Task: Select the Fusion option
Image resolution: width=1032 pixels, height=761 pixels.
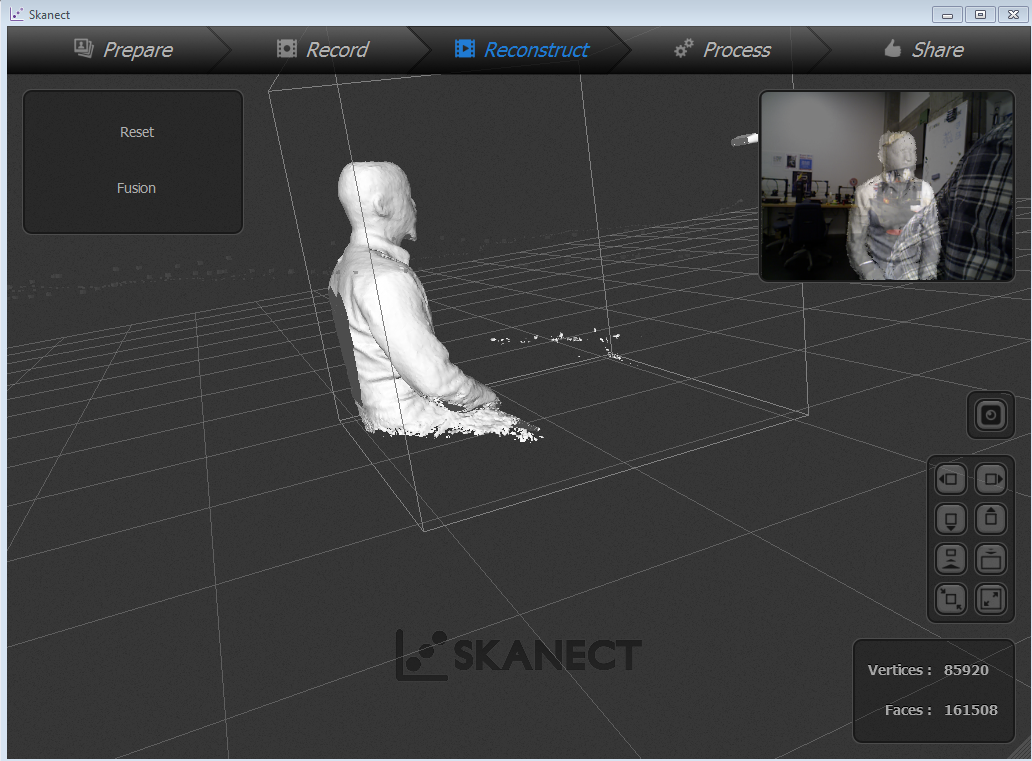Action: 136,188
